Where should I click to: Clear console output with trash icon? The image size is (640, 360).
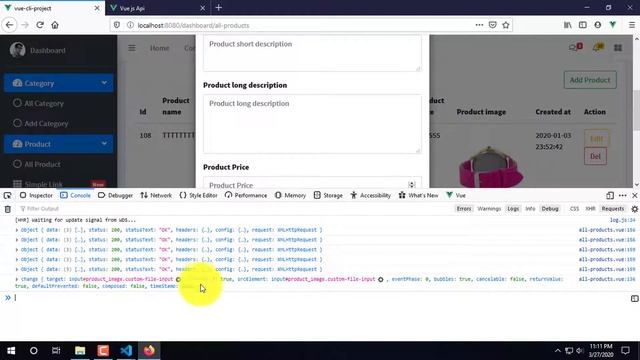click(x=7, y=209)
